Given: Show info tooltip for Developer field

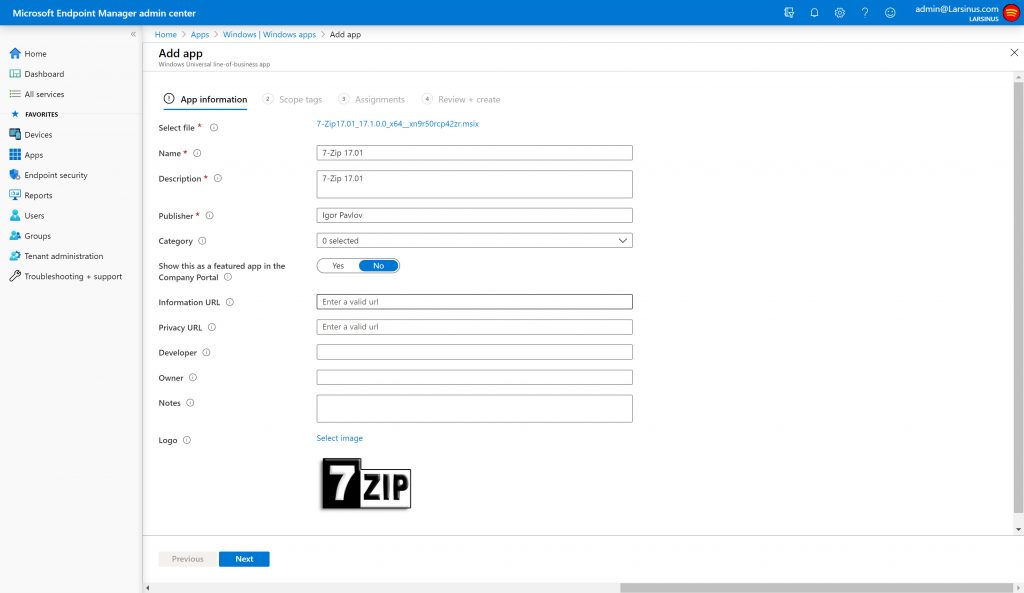Looking at the screenshot, I should (x=206, y=353).
